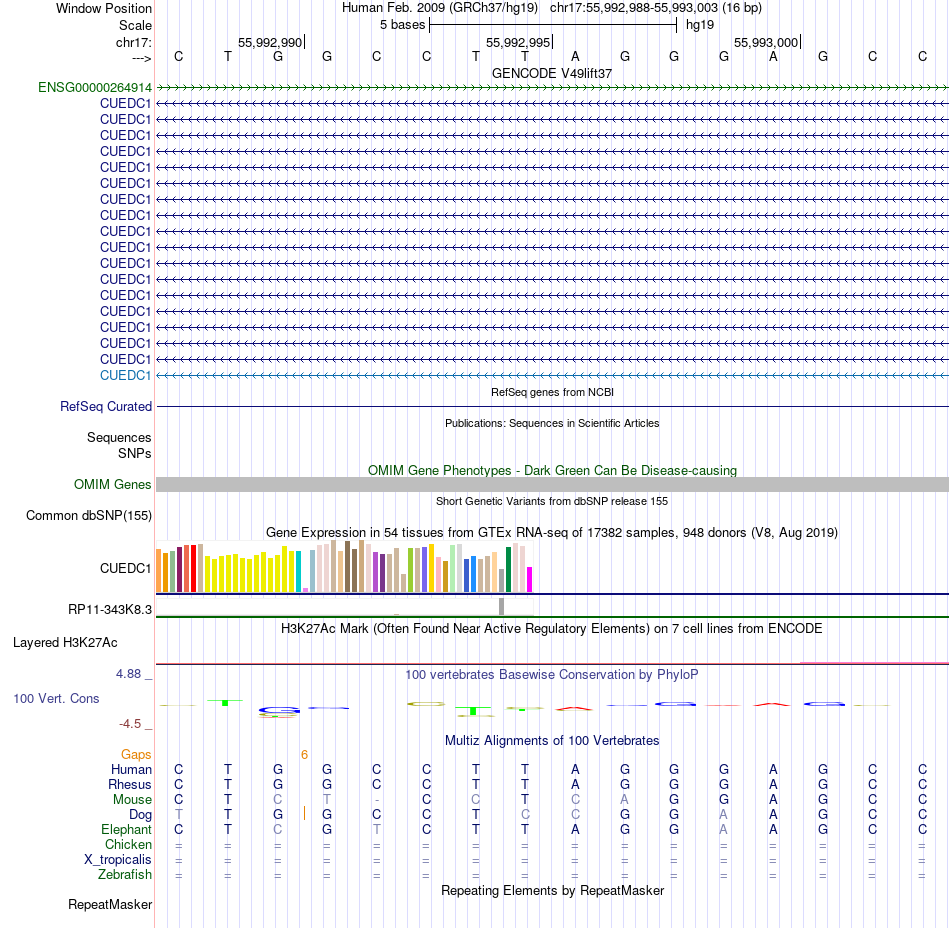Click the Window Position label

(x=104, y=8)
